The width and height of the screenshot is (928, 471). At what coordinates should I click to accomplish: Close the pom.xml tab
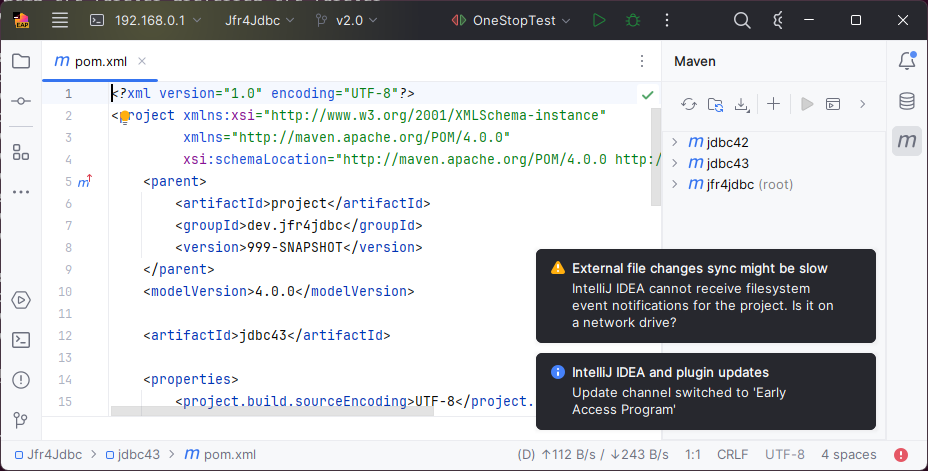coord(142,61)
